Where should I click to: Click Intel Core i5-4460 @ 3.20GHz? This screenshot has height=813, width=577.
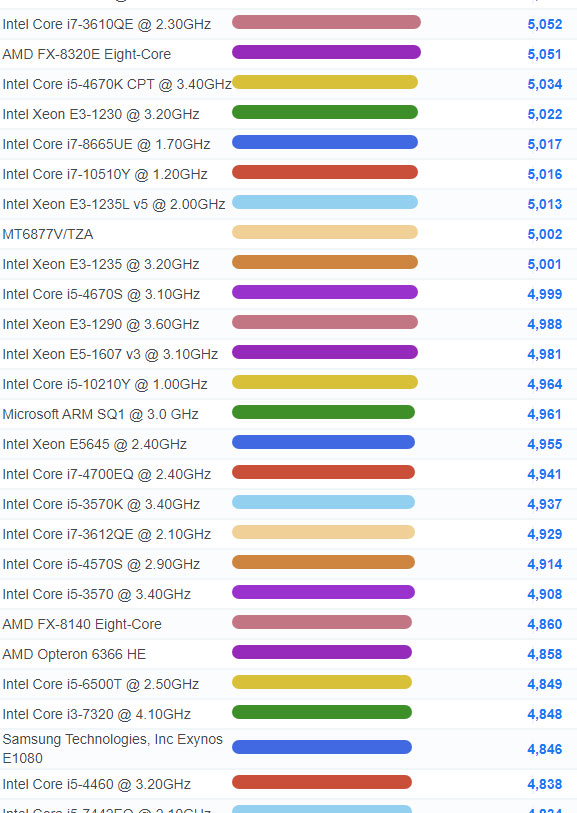tap(96, 784)
